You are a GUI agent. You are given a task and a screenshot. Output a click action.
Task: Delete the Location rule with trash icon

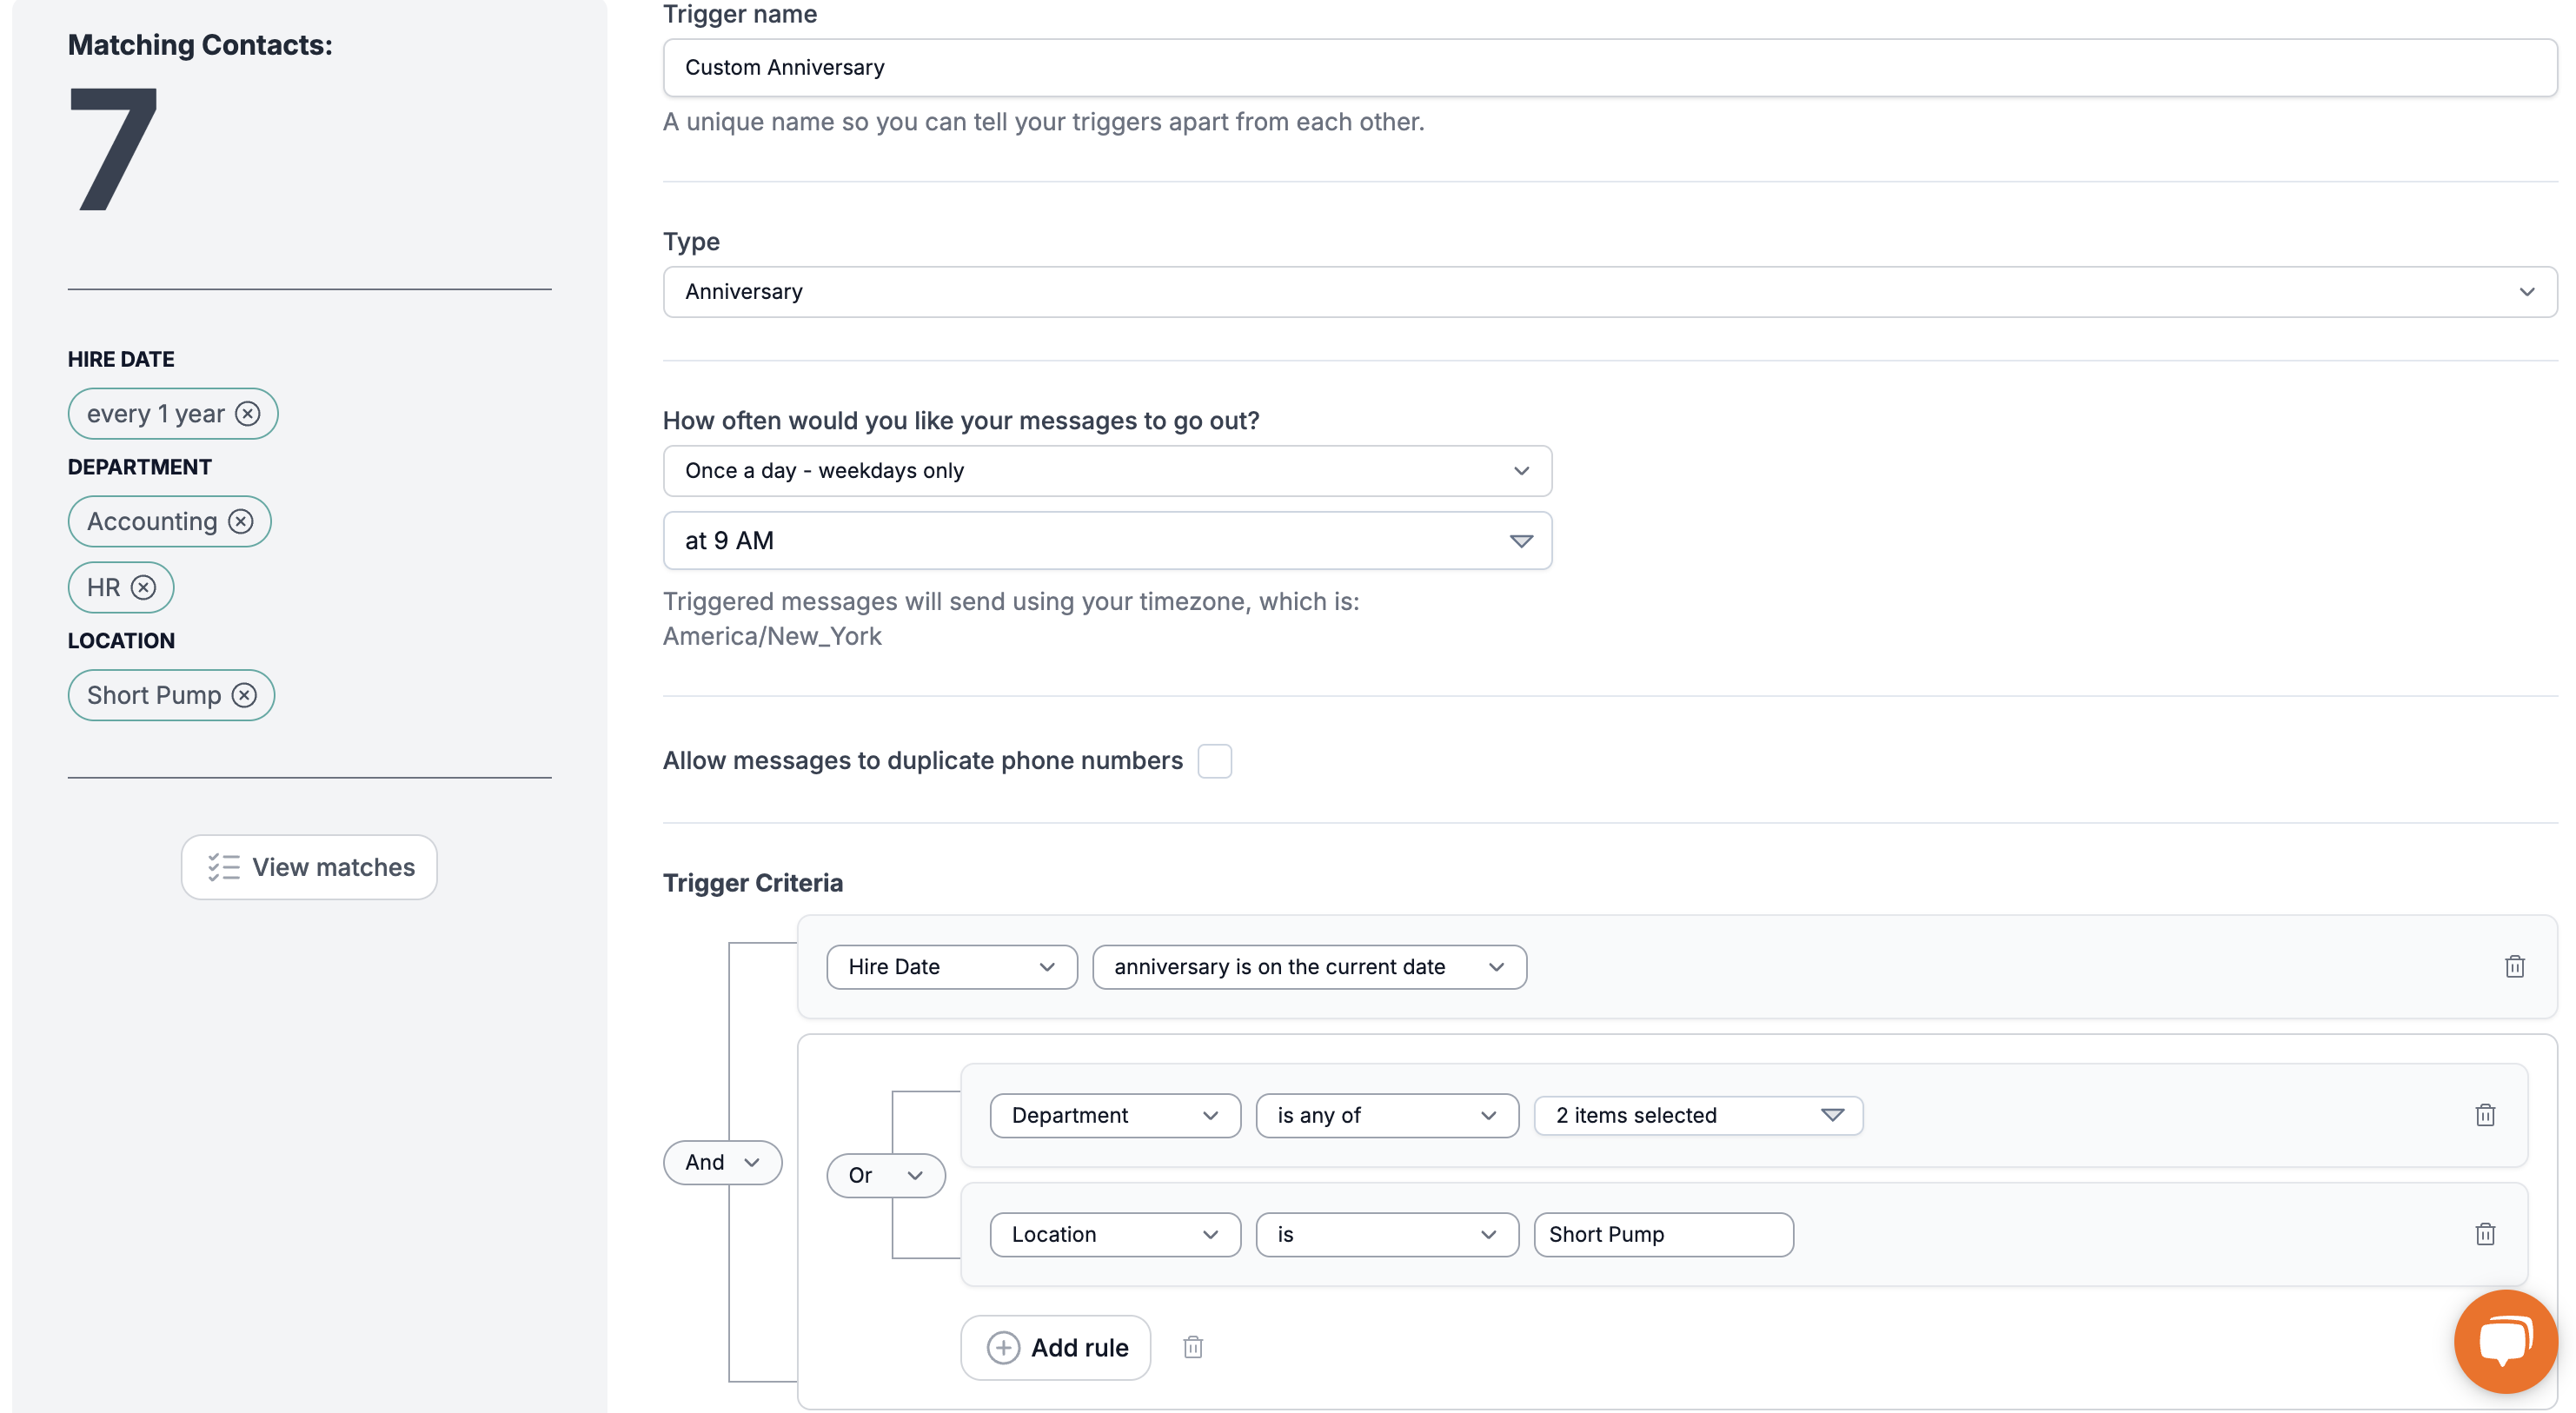point(2485,1233)
